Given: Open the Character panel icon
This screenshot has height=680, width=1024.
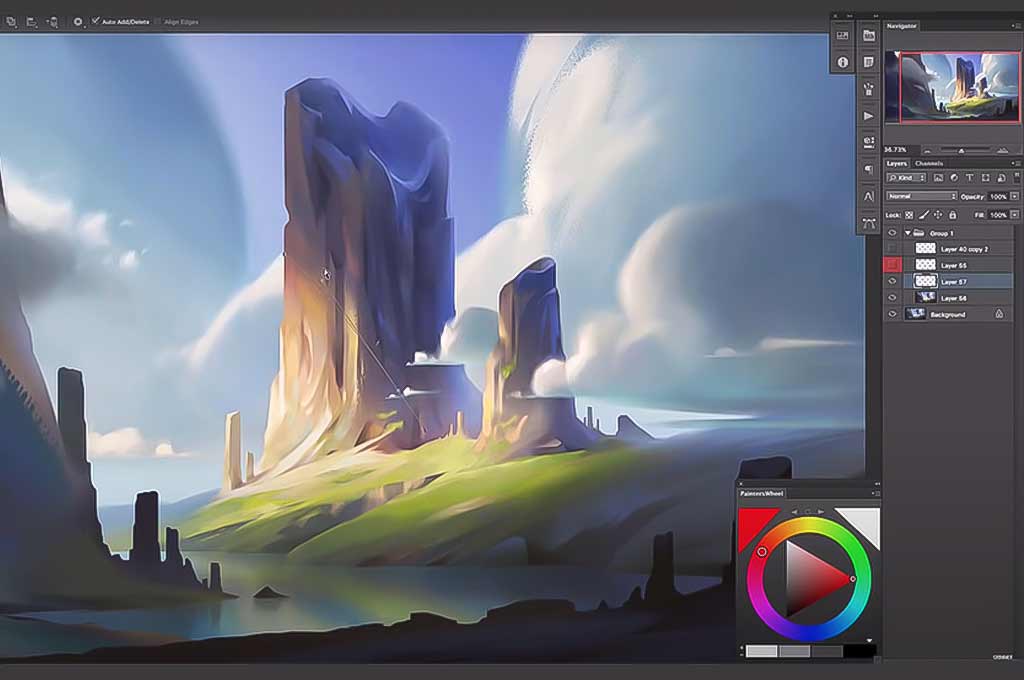Looking at the screenshot, I should pyautogui.click(x=869, y=196).
